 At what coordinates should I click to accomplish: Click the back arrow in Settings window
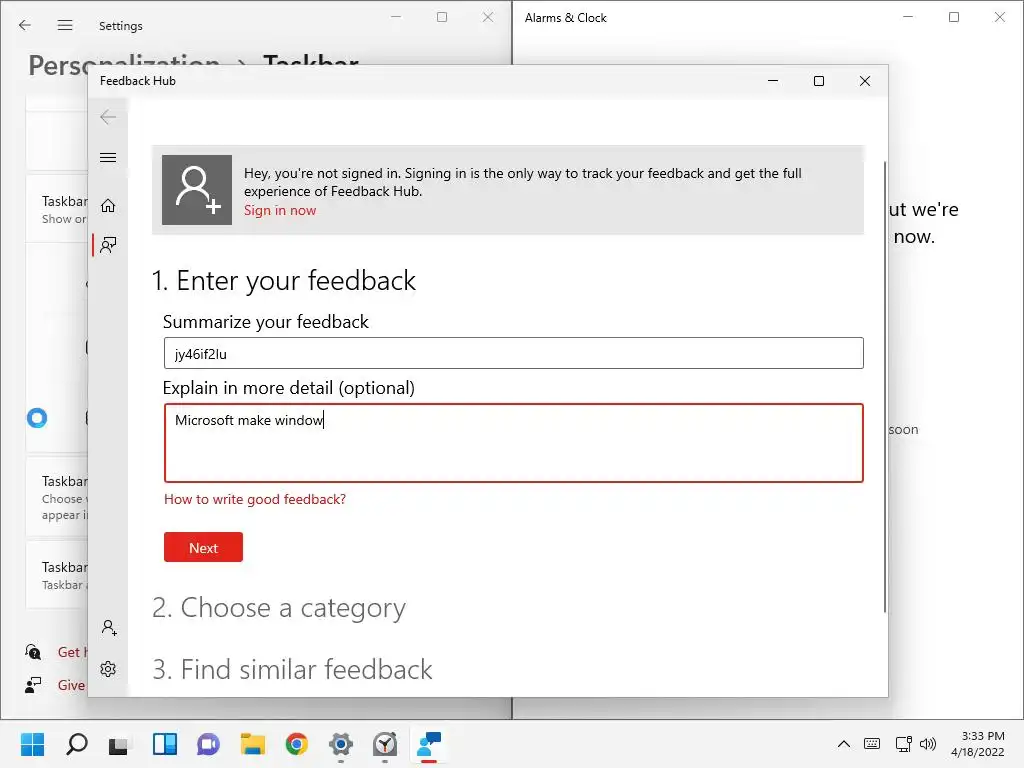point(25,25)
